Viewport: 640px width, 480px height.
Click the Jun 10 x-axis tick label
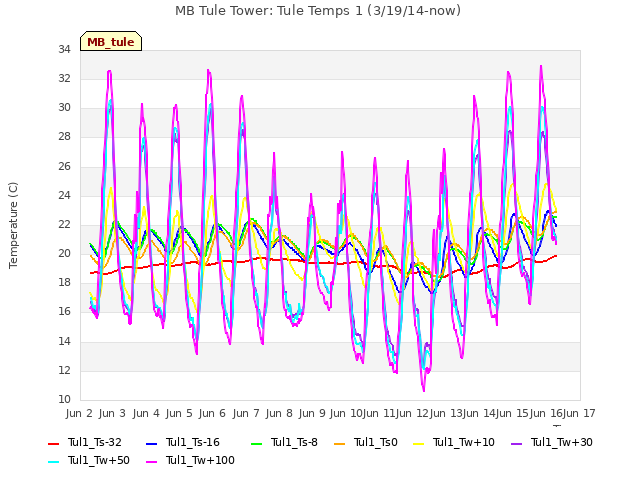[346, 413]
